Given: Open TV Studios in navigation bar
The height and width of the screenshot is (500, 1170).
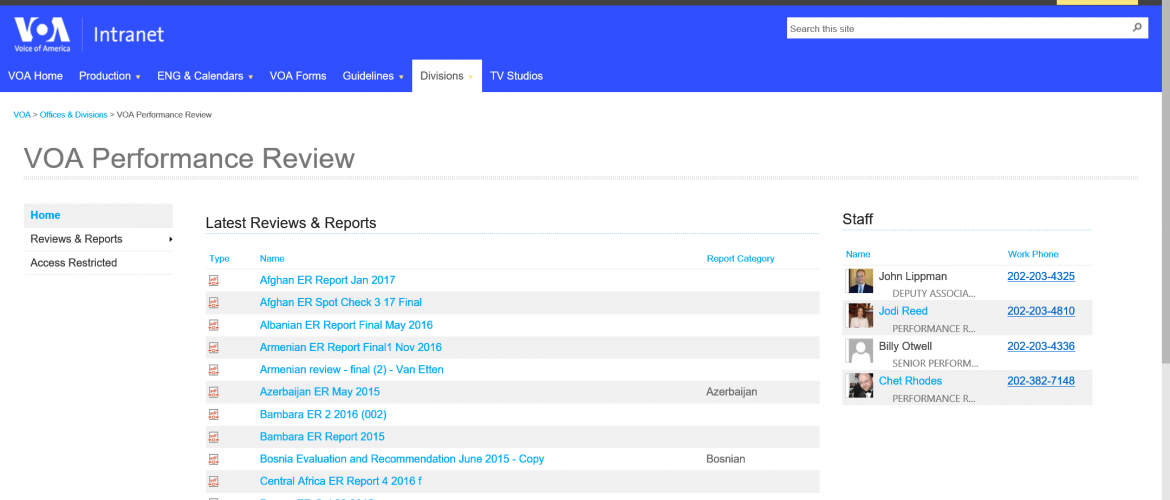Looking at the screenshot, I should (516, 76).
